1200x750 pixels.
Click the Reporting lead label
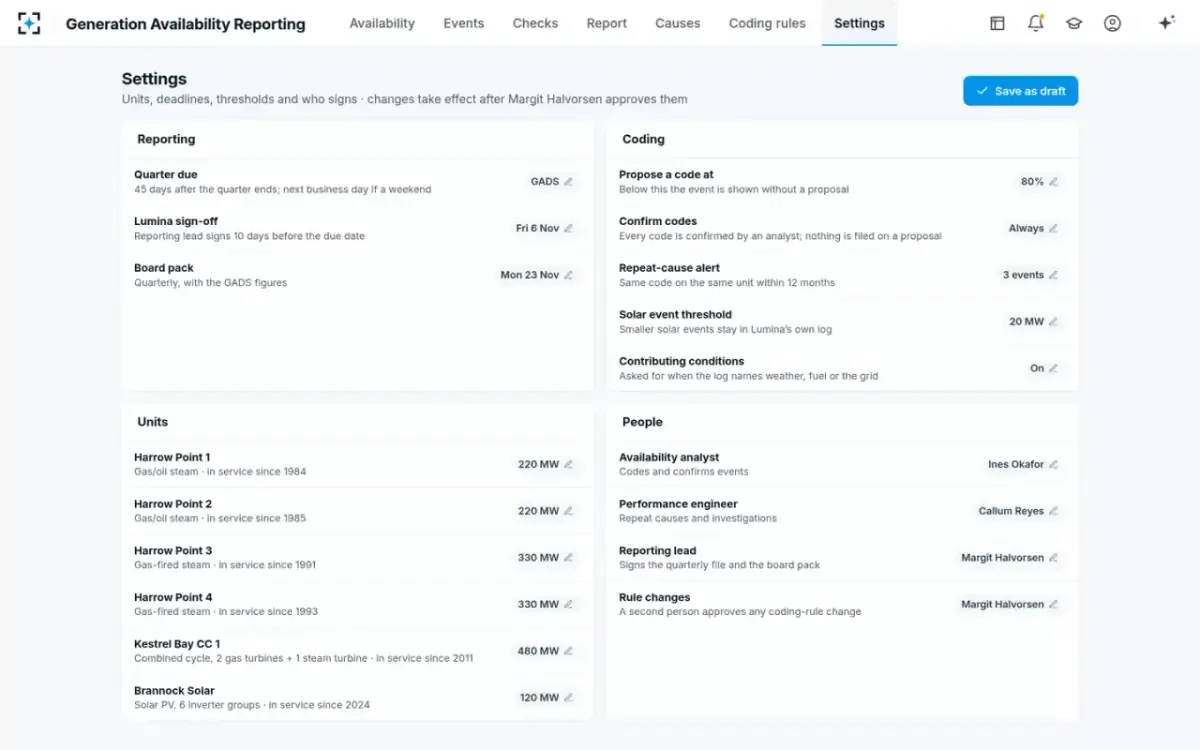click(657, 551)
